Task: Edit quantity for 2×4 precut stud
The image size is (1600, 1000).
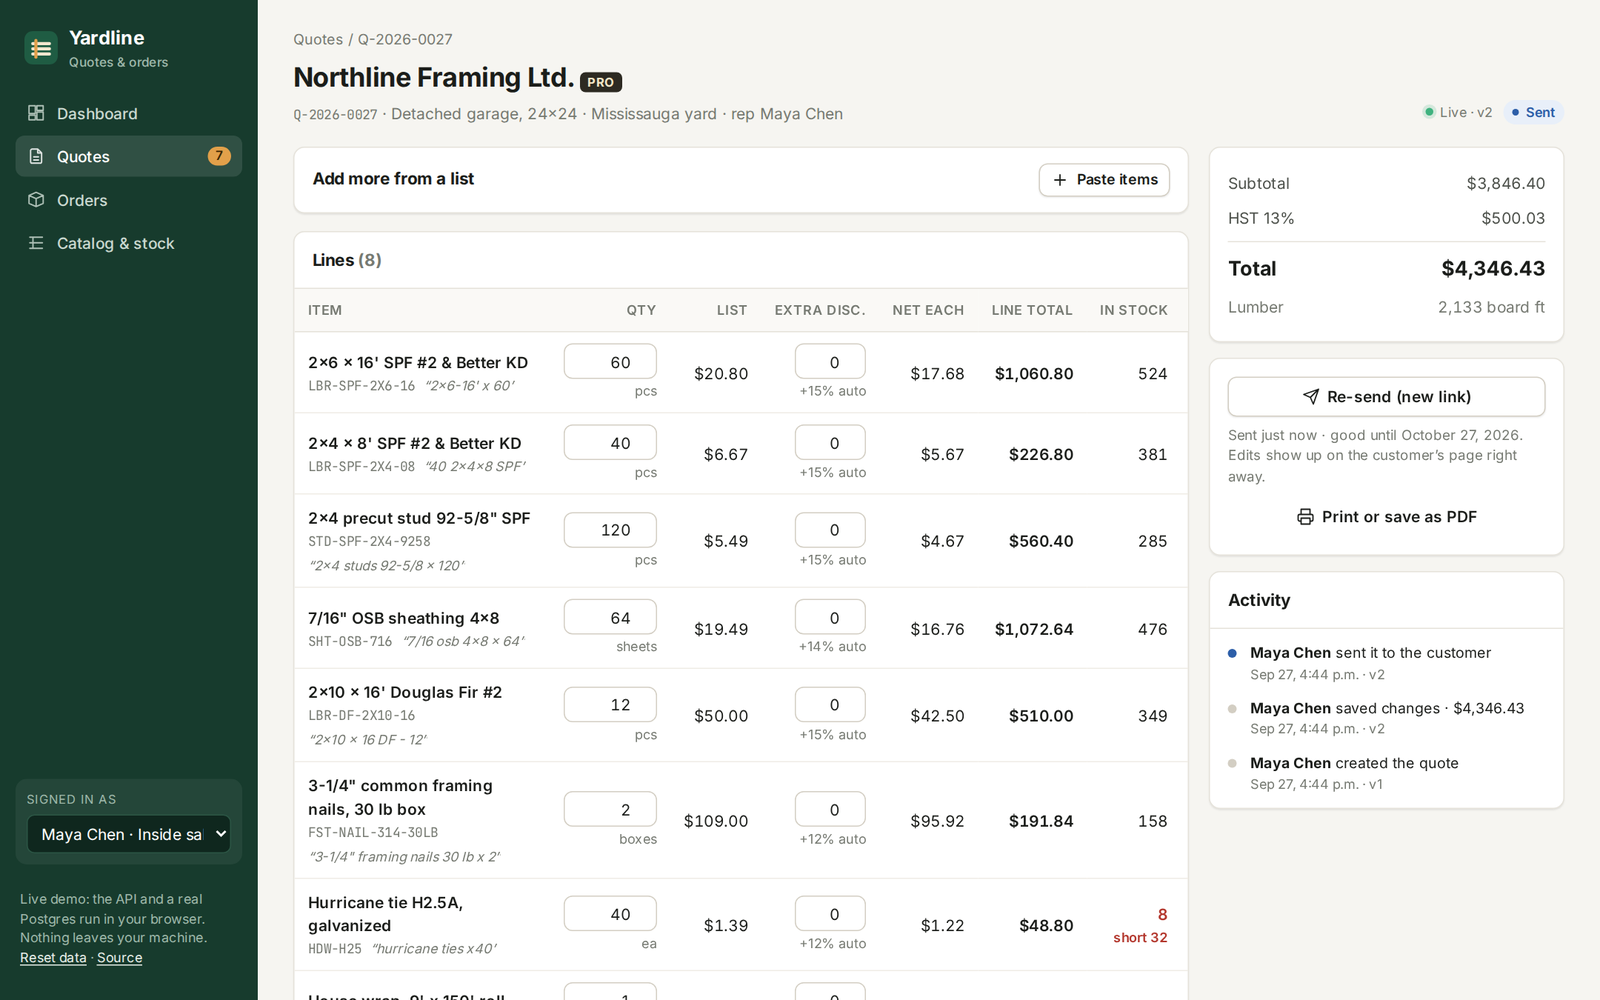Action: click(x=610, y=530)
